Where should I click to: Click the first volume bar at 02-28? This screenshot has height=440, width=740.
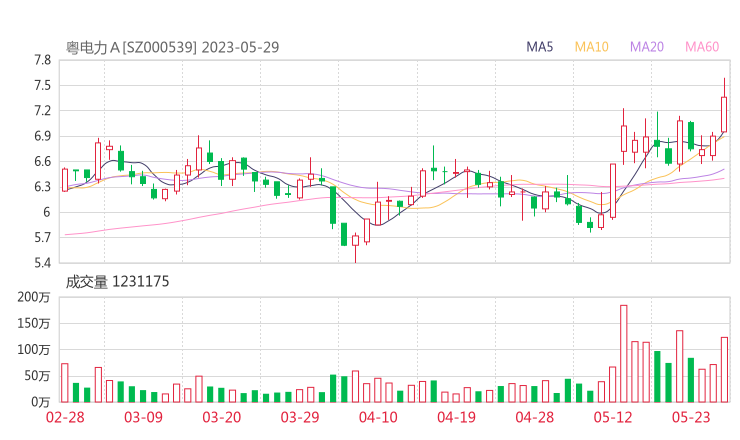click(65, 383)
